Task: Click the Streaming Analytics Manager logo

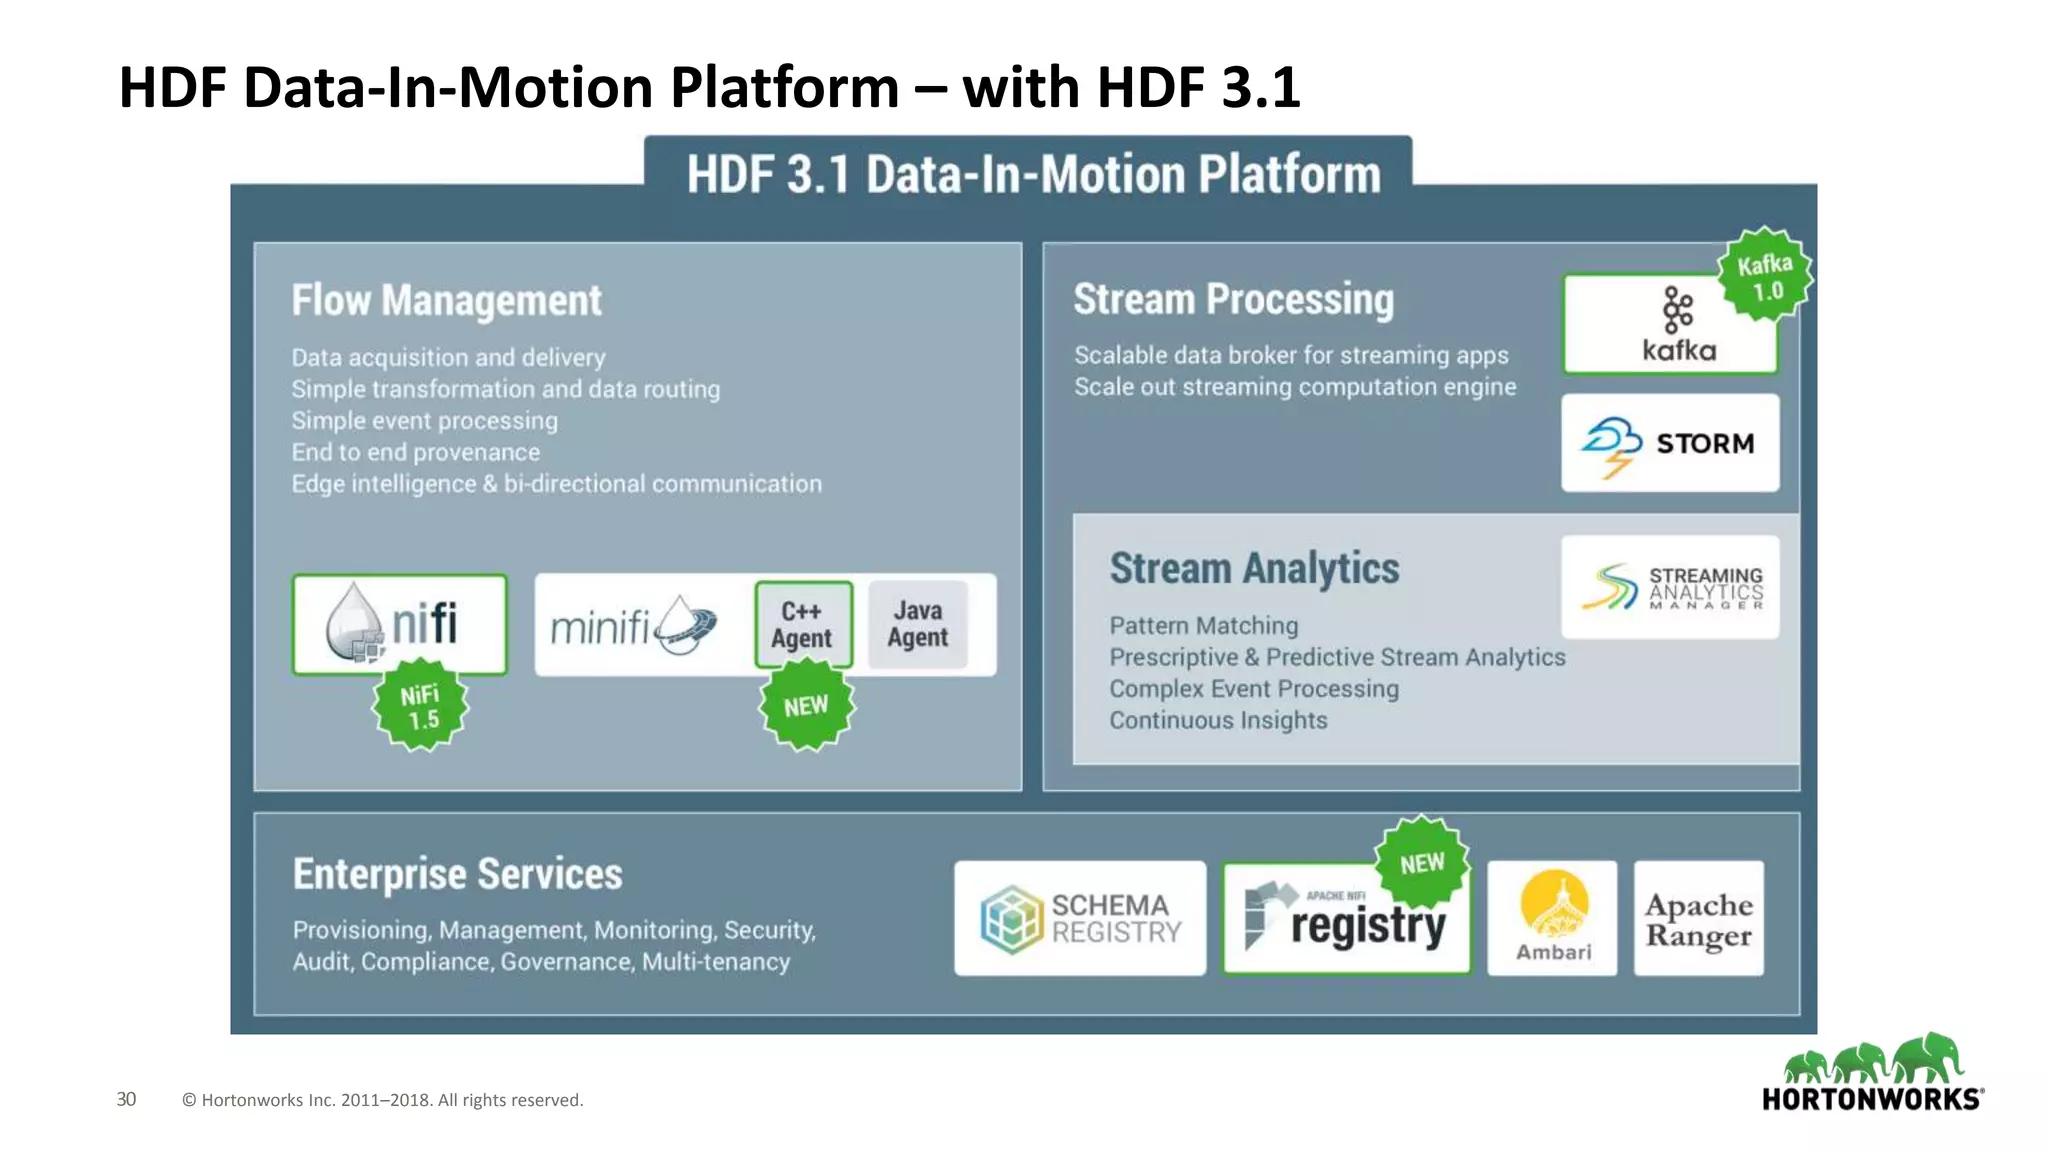Action: (x=1670, y=588)
